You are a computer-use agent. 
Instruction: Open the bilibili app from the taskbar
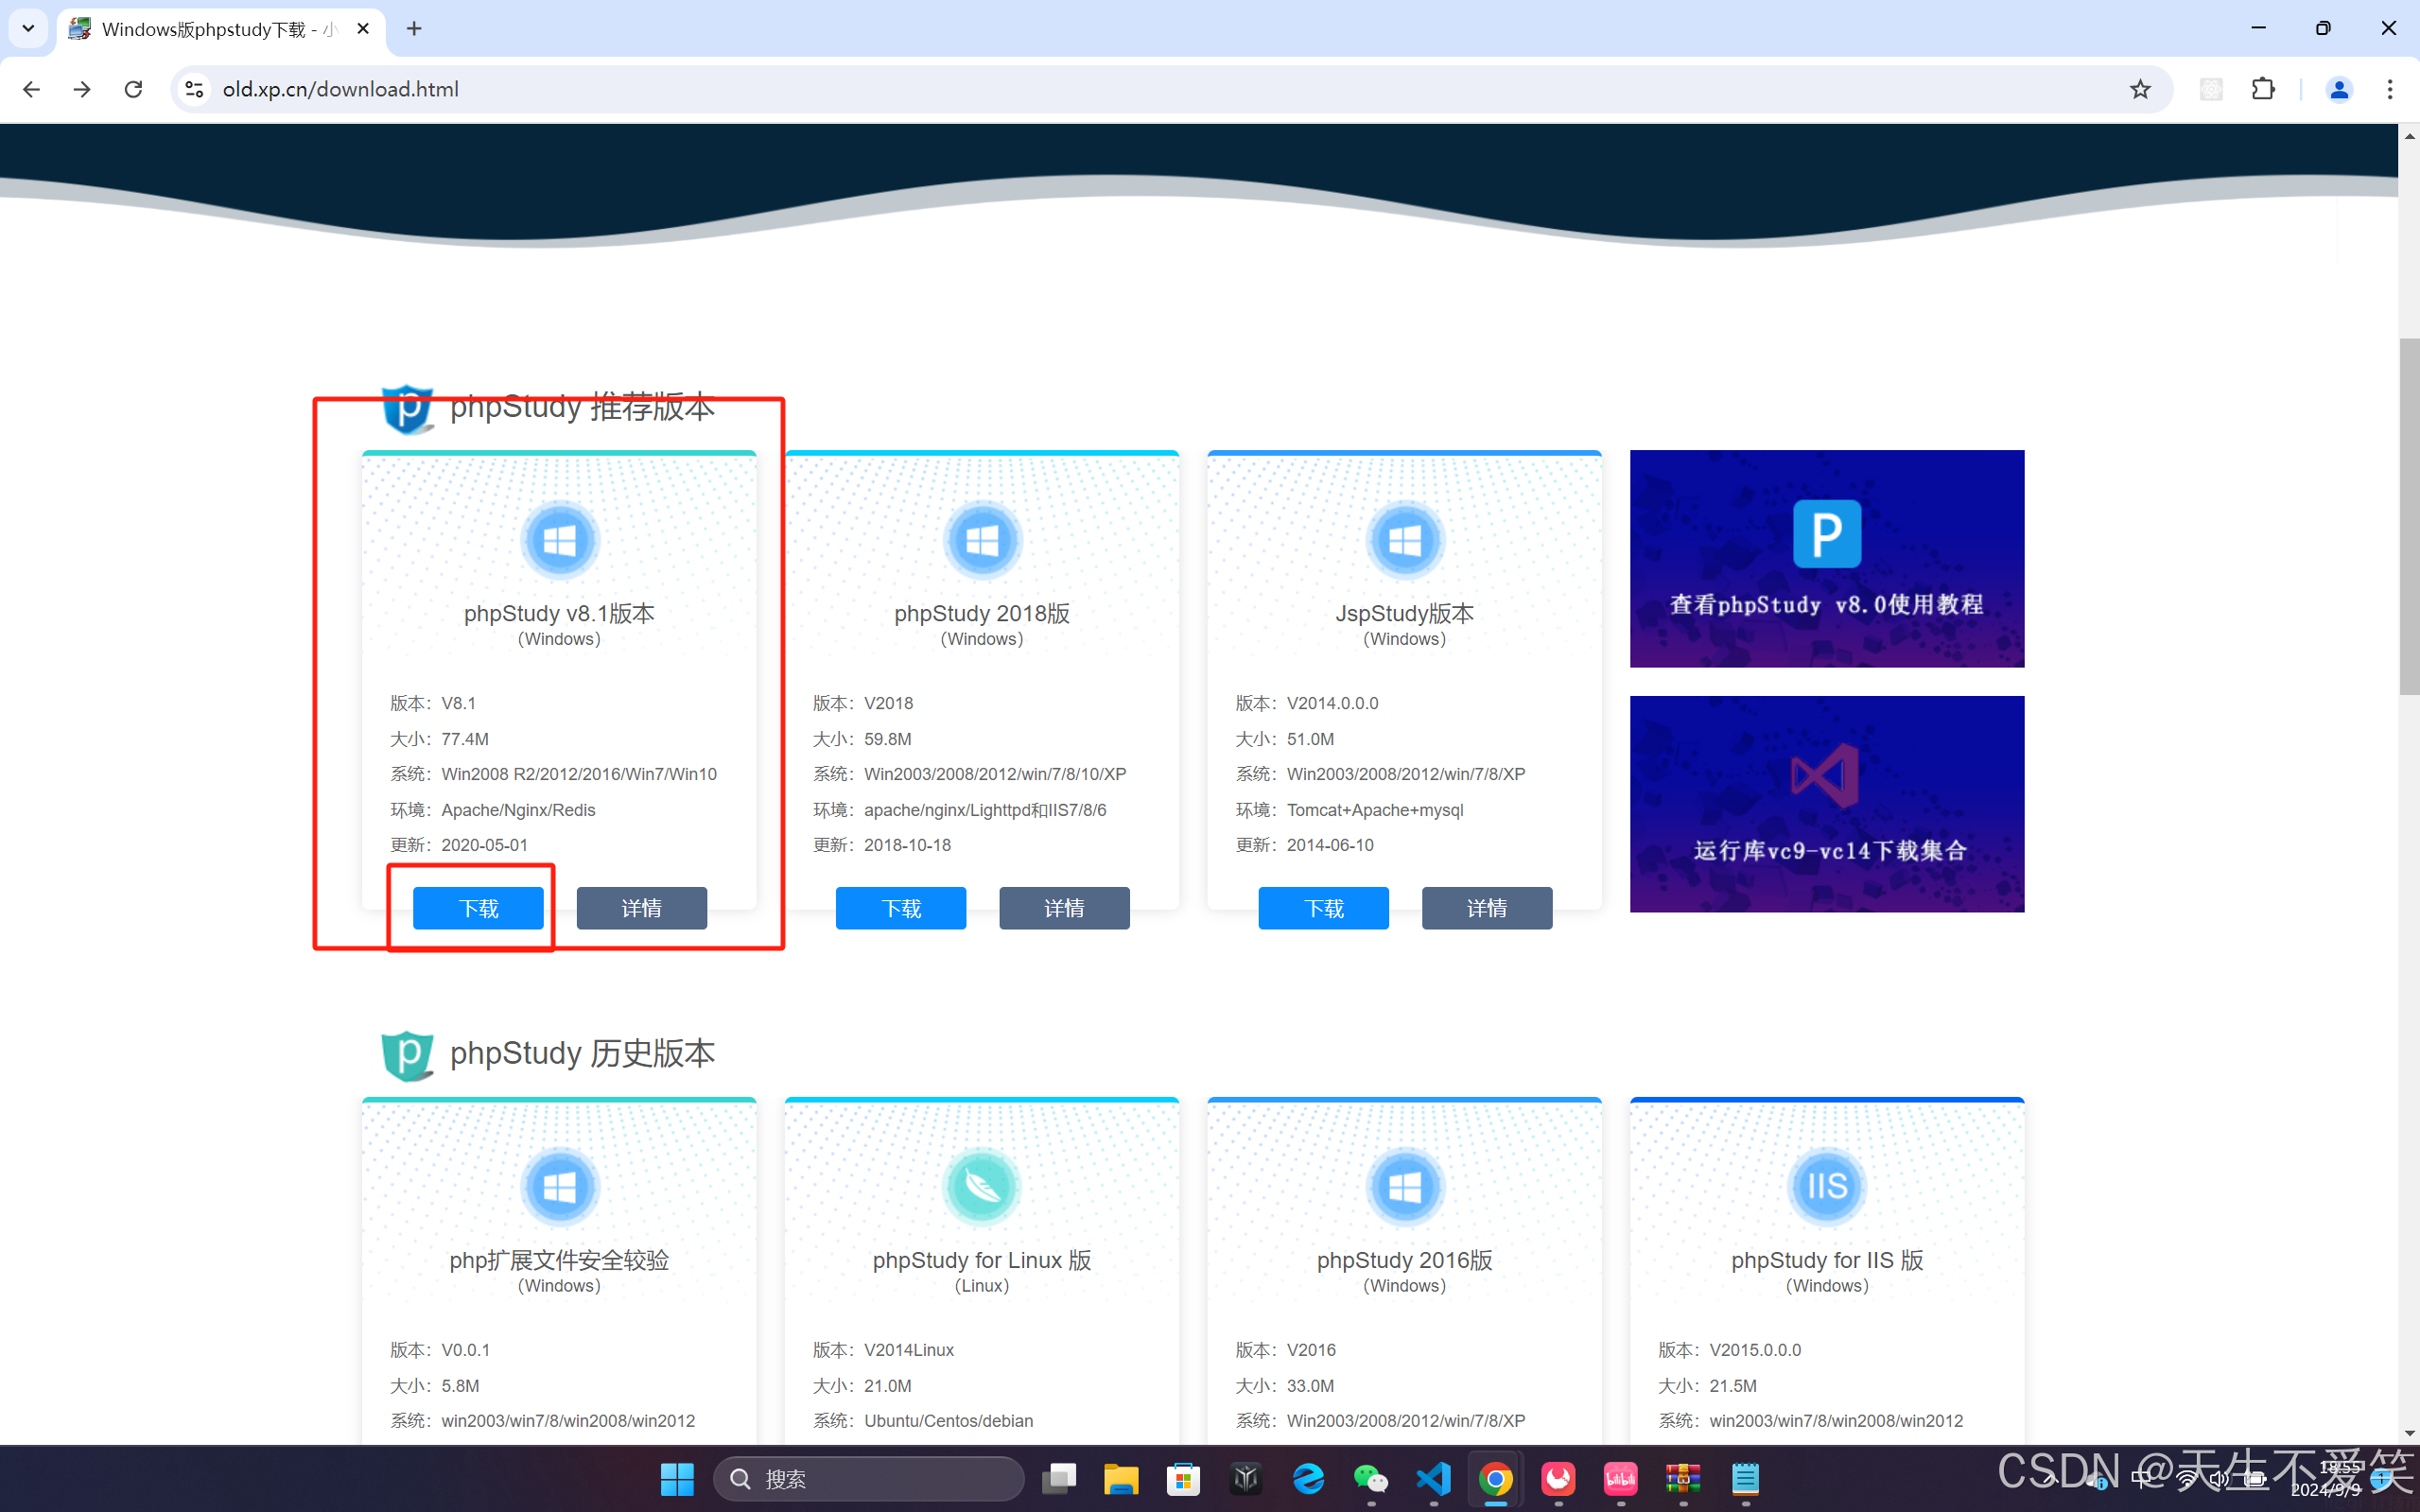click(1621, 1479)
